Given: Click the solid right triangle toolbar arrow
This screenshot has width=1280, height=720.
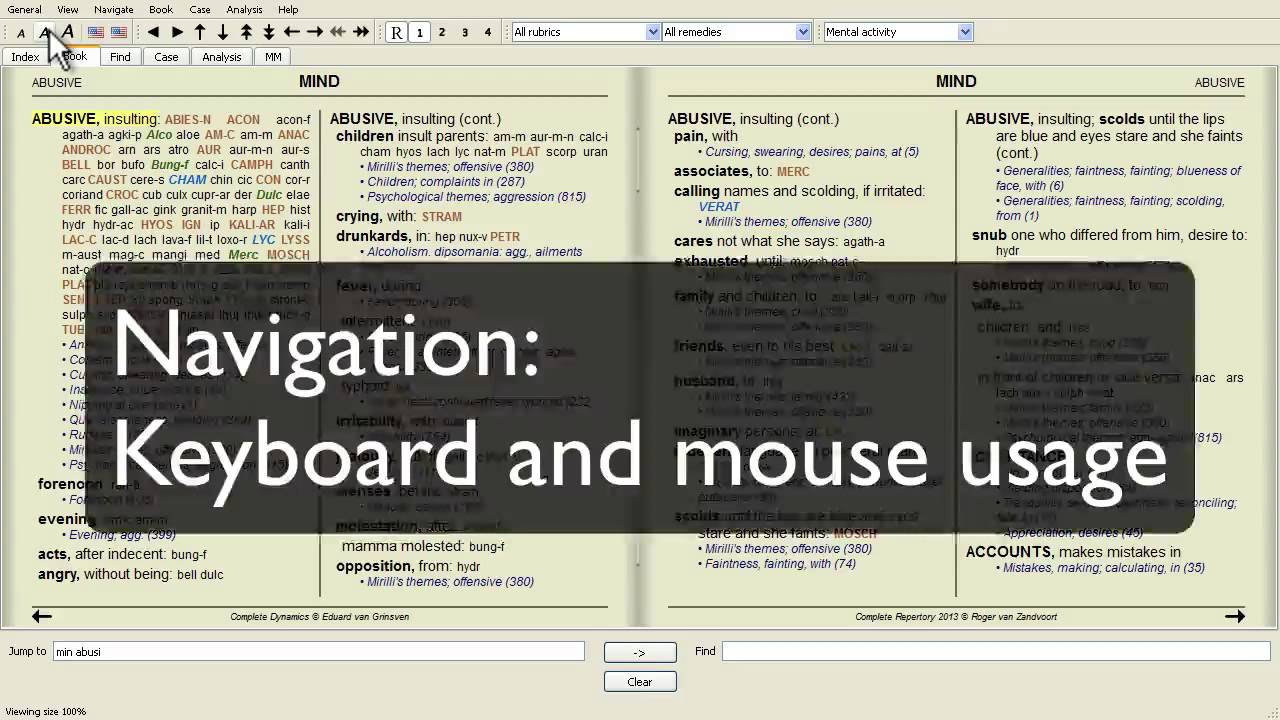Looking at the screenshot, I should coord(176,33).
